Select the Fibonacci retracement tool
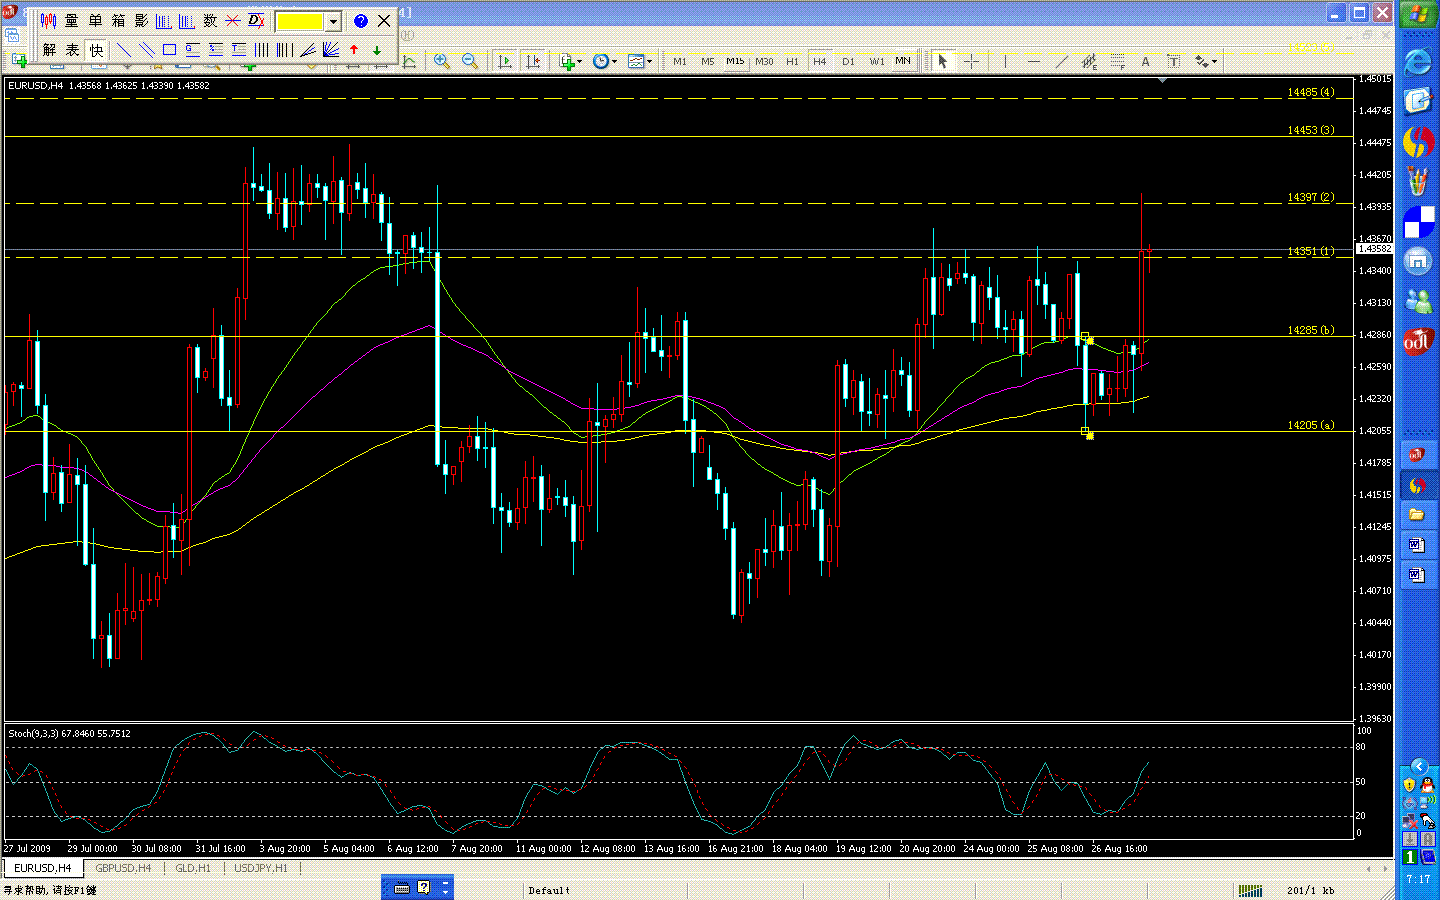 [x=1118, y=61]
